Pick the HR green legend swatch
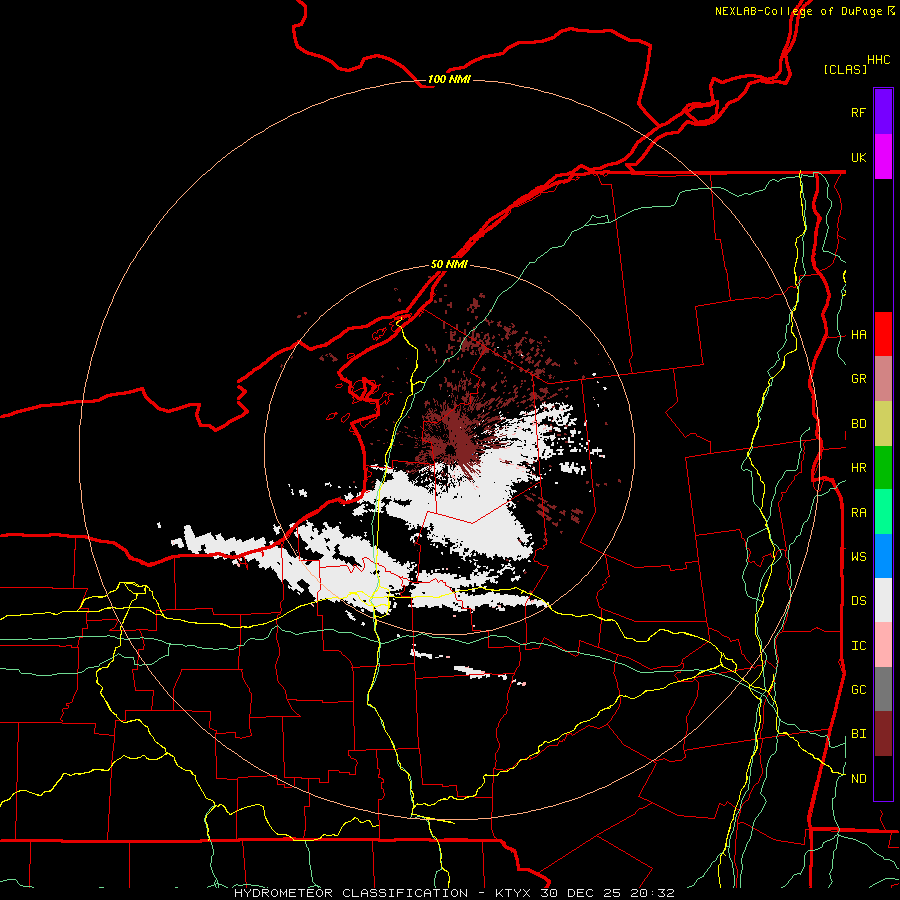Image resolution: width=900 pixels, height=900 pixels. (883, 467)
